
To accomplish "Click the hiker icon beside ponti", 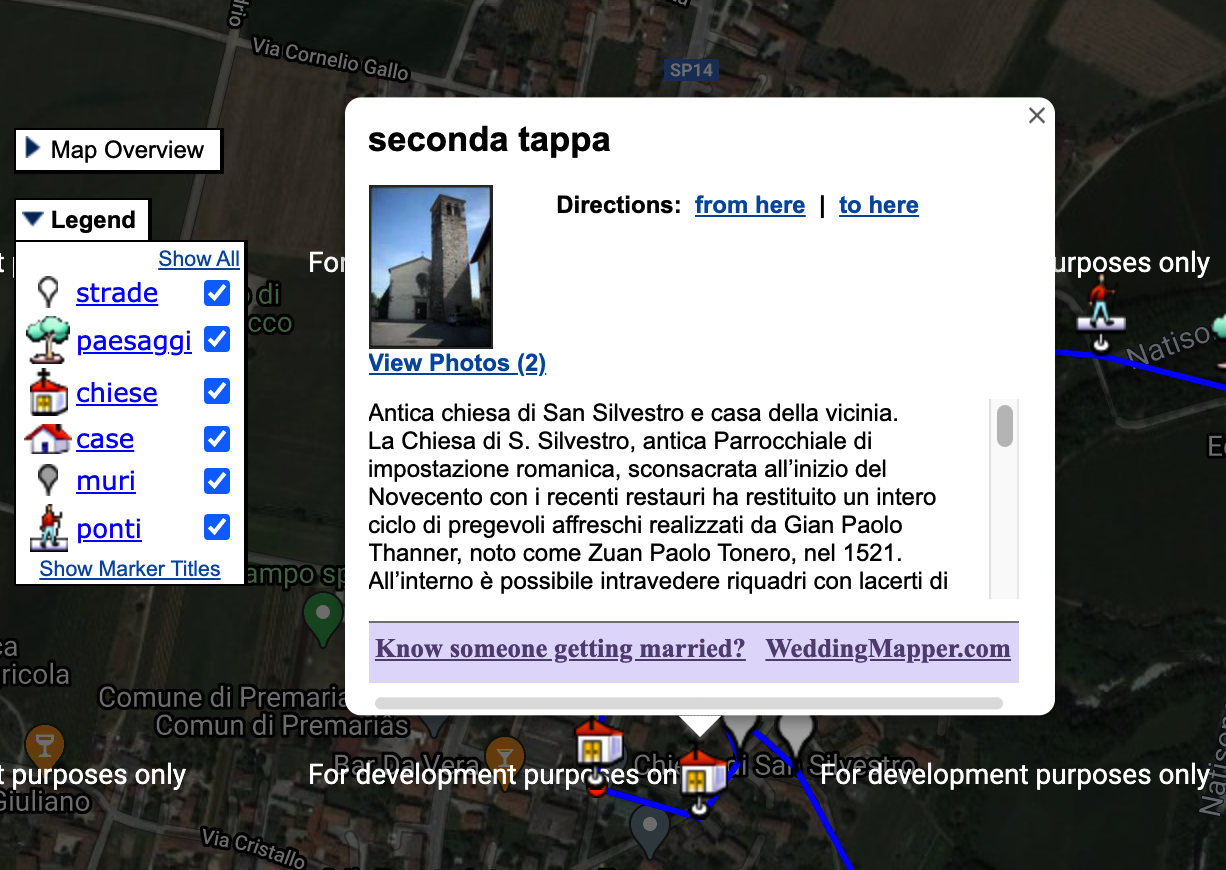I will [48, 528].
